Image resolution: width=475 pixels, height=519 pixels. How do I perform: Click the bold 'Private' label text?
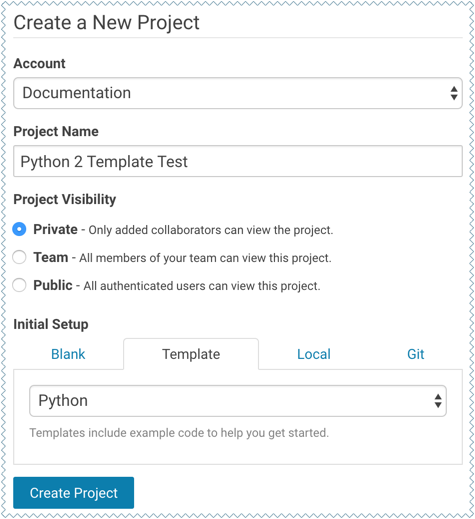click(55, 229)
